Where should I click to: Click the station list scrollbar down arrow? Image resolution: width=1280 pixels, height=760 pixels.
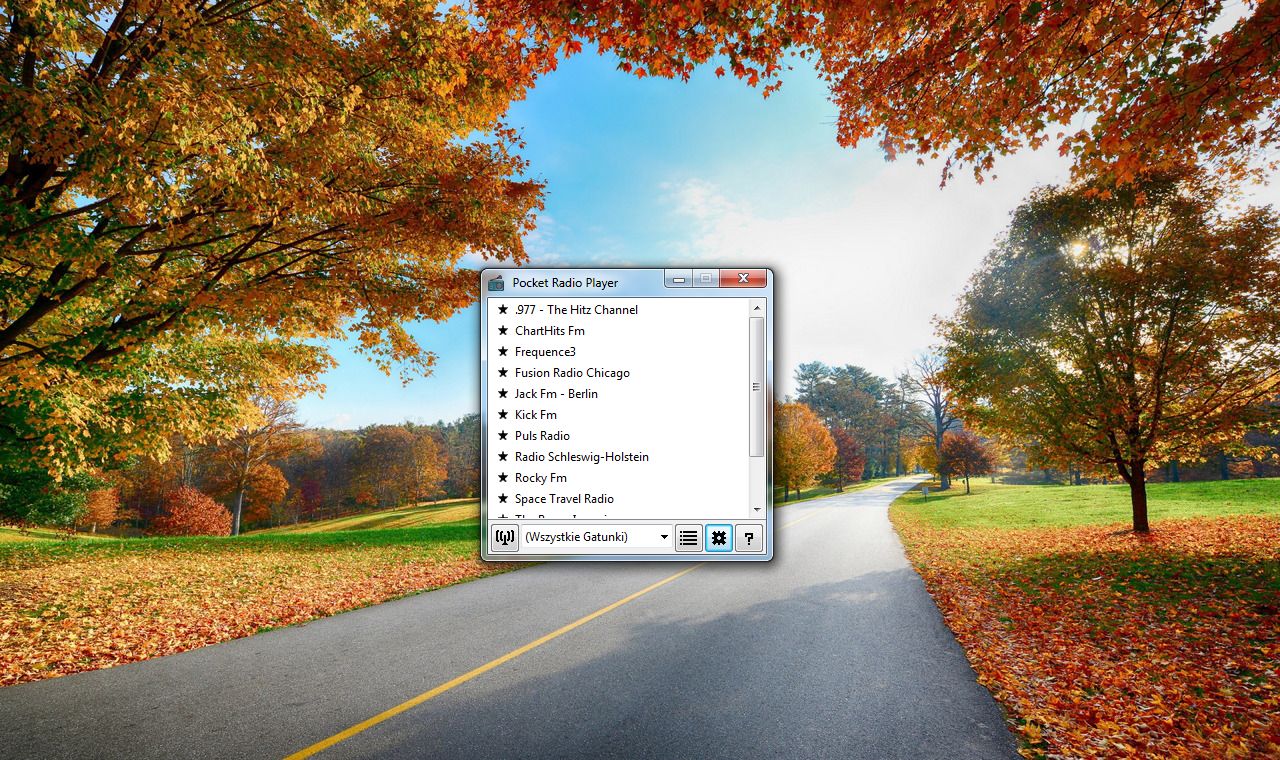point(757,509)
